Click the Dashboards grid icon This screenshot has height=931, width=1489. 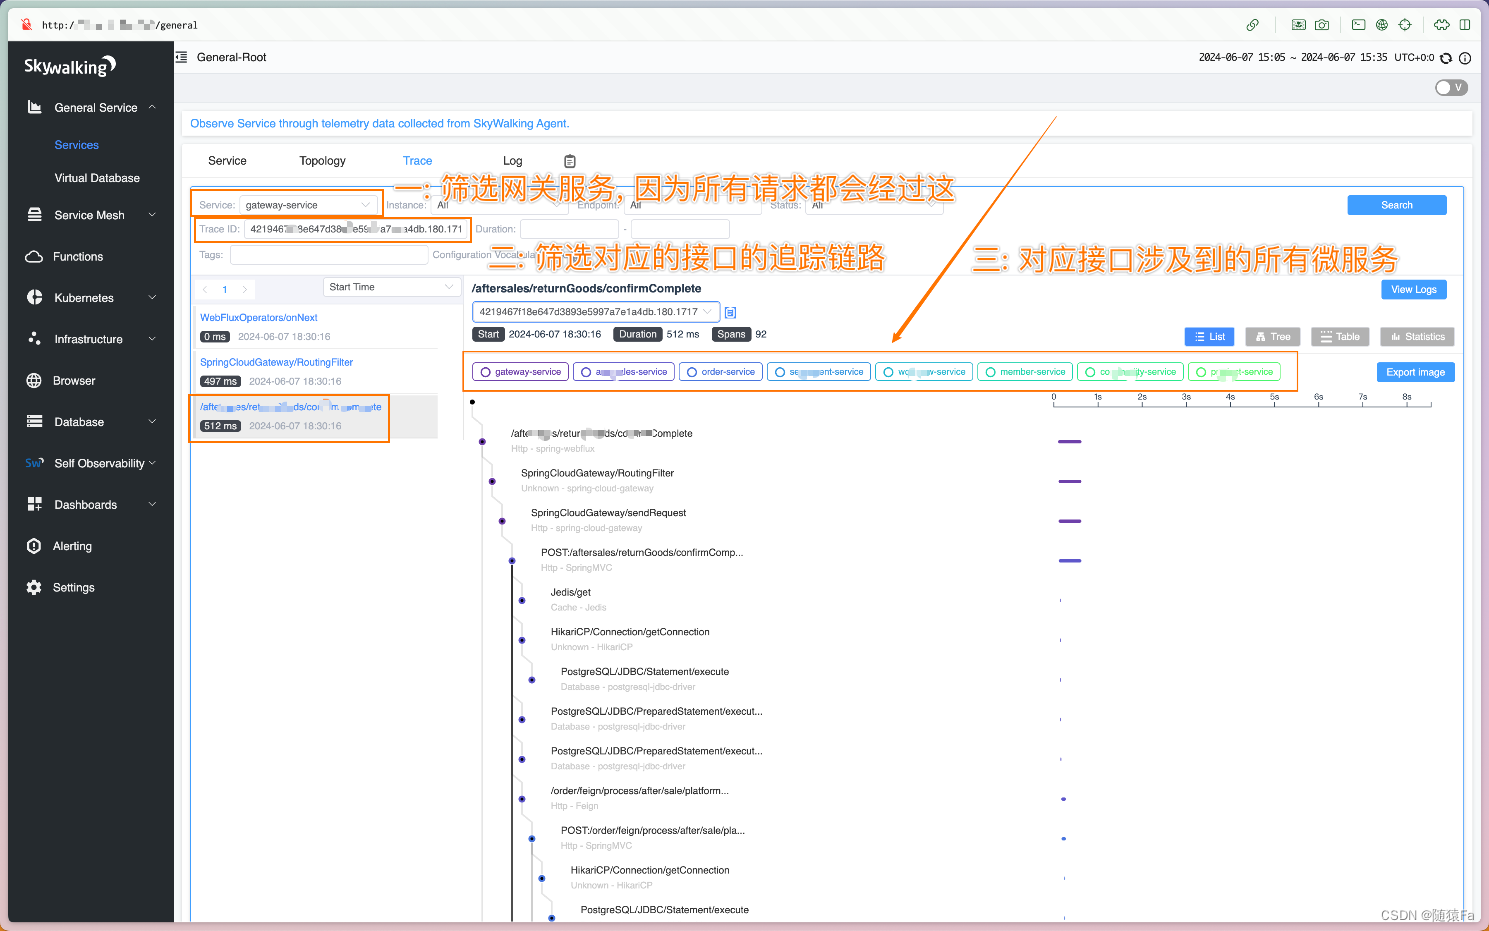pos(34,505)
